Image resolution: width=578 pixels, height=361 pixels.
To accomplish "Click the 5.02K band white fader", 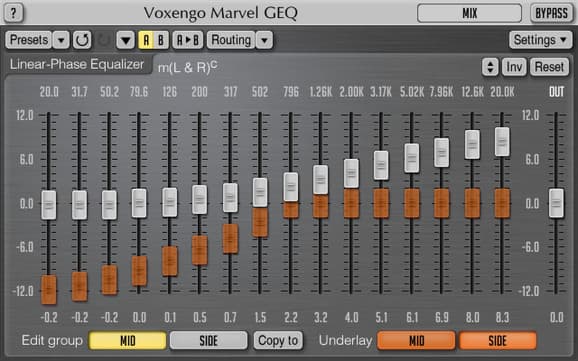I will click(411, 158).
